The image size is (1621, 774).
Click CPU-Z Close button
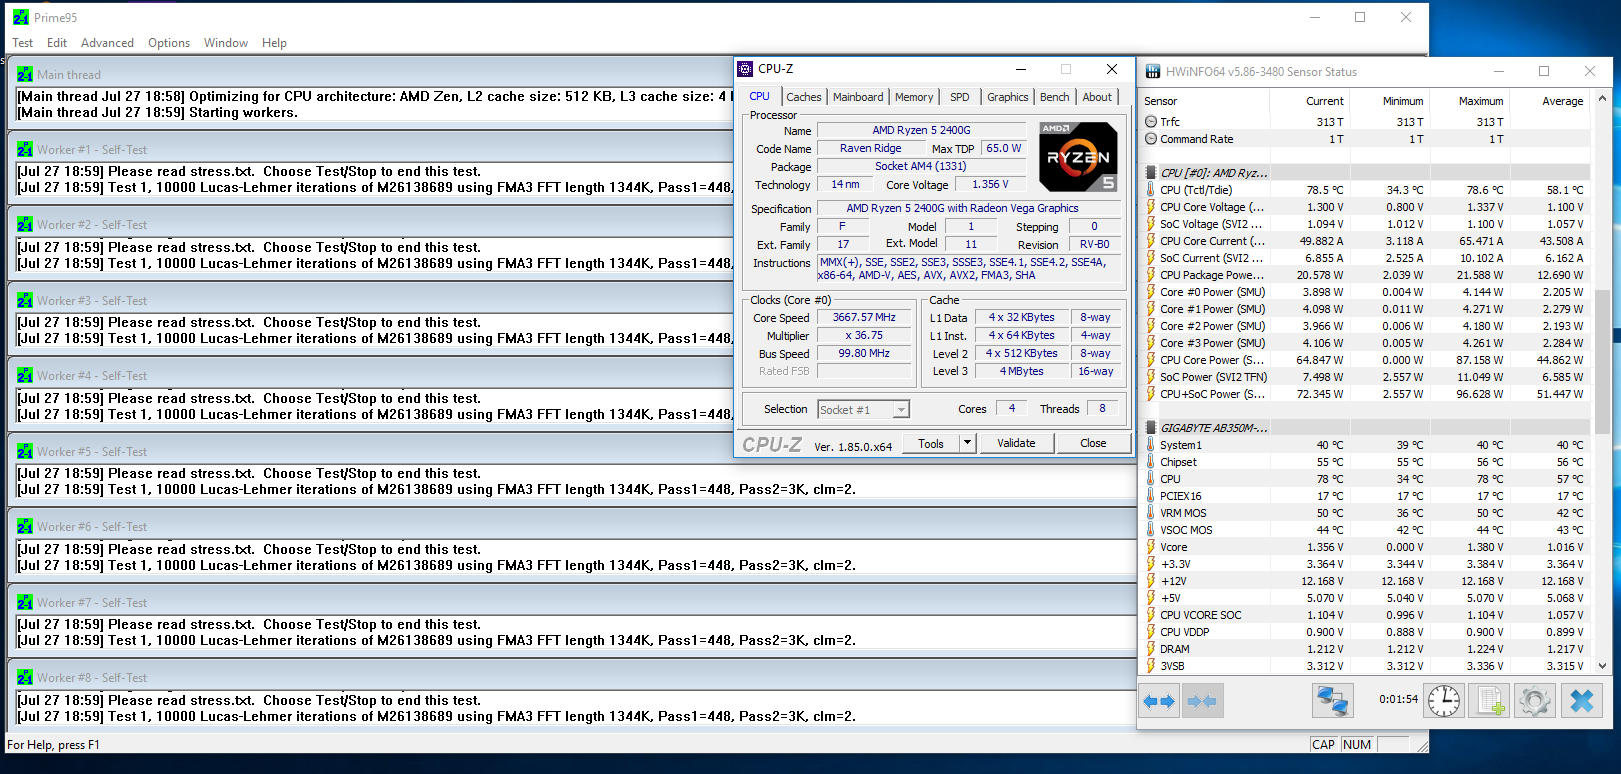pos(1093,443)
